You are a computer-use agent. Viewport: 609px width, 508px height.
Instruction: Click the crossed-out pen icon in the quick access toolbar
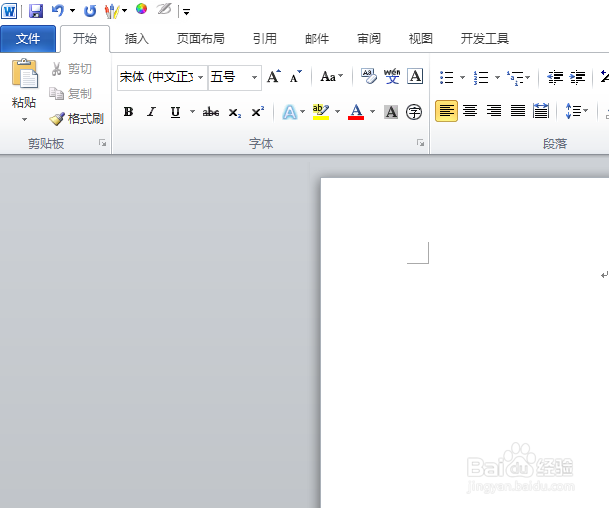[164, 9]
